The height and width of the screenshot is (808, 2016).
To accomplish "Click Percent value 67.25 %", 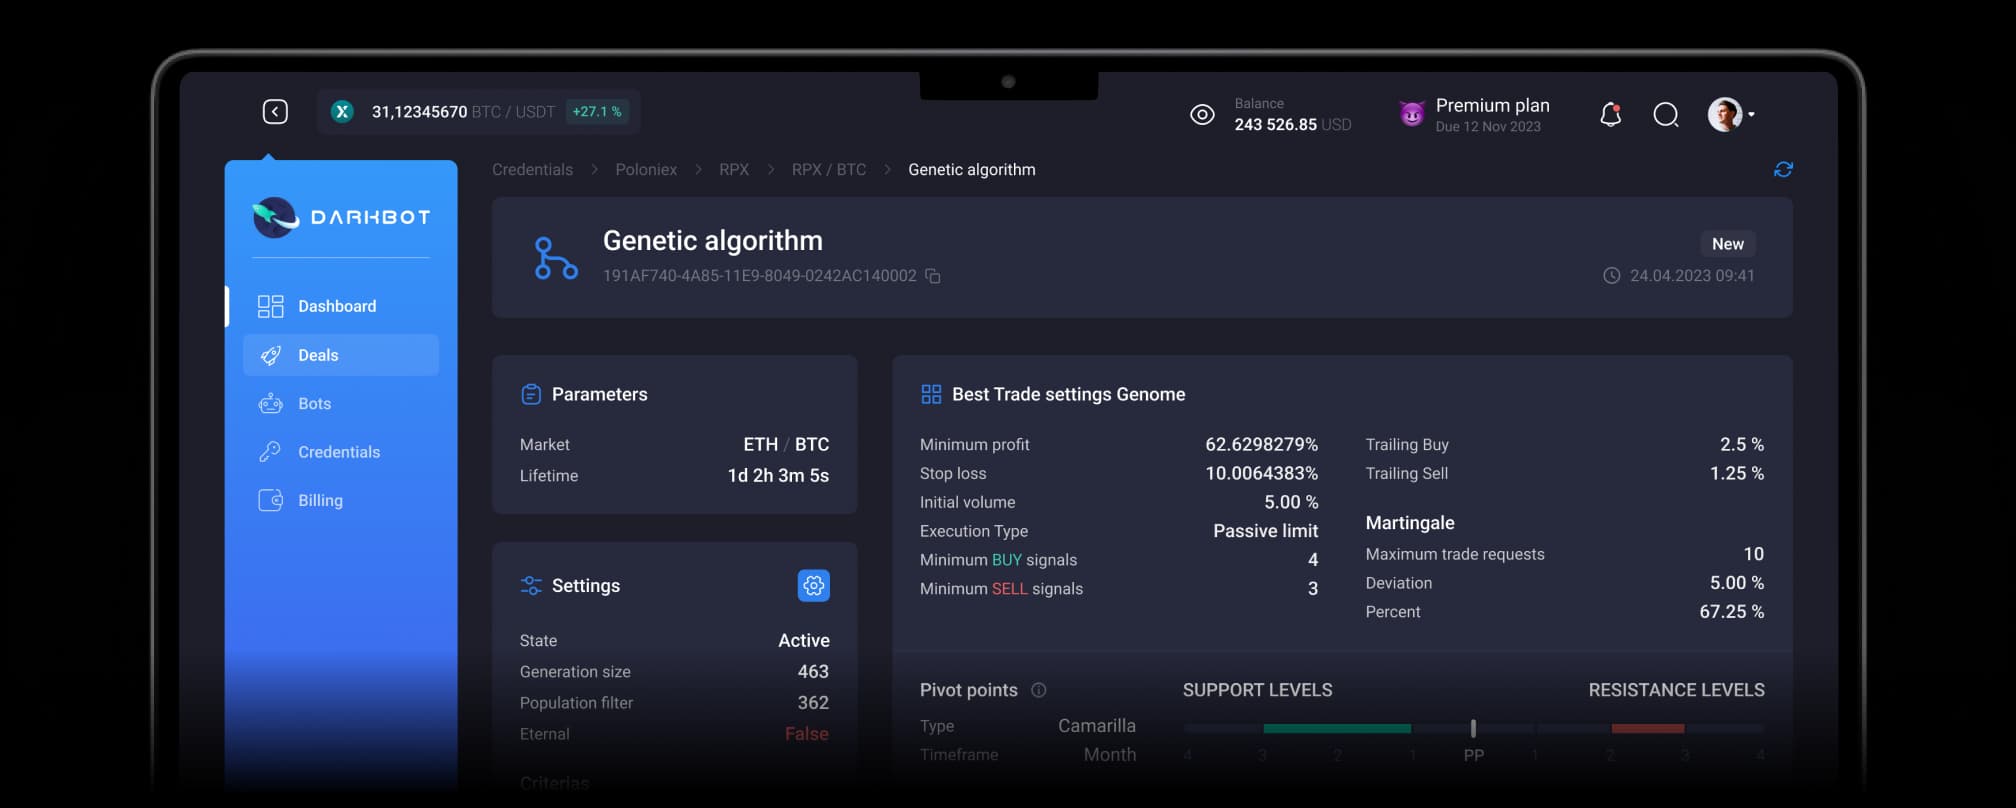I will pos(1731,612).
